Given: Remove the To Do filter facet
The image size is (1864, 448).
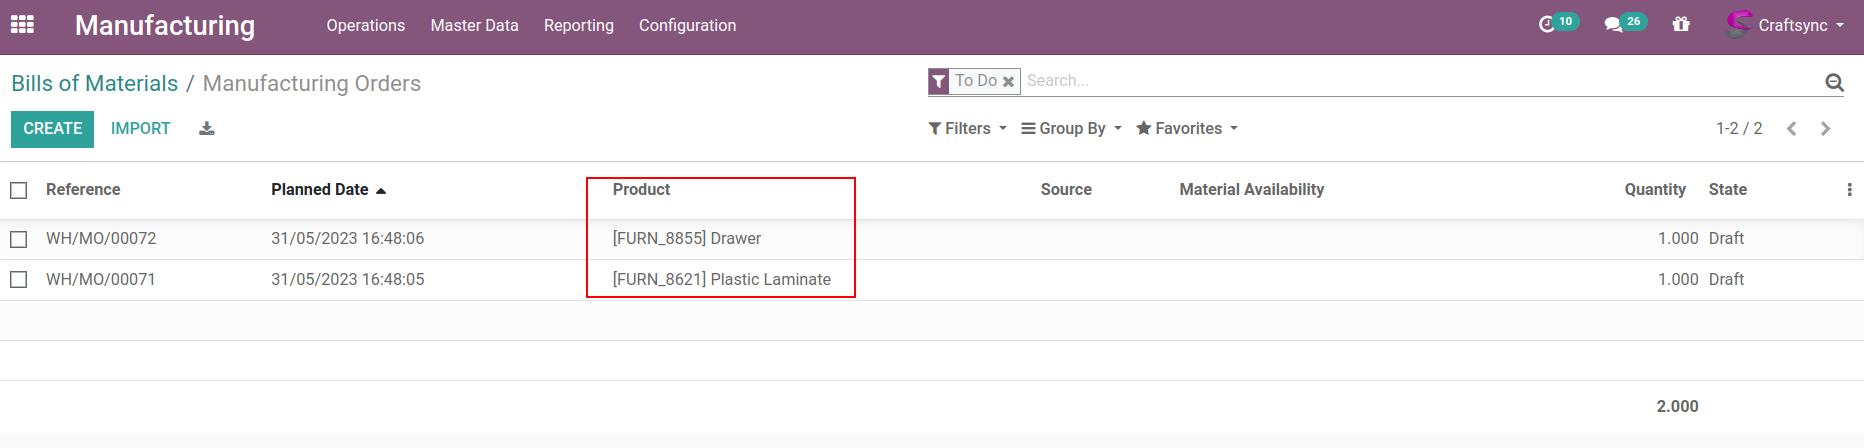Looking at the screenshot, I should pyautogui.click(x=1009, y=82).
